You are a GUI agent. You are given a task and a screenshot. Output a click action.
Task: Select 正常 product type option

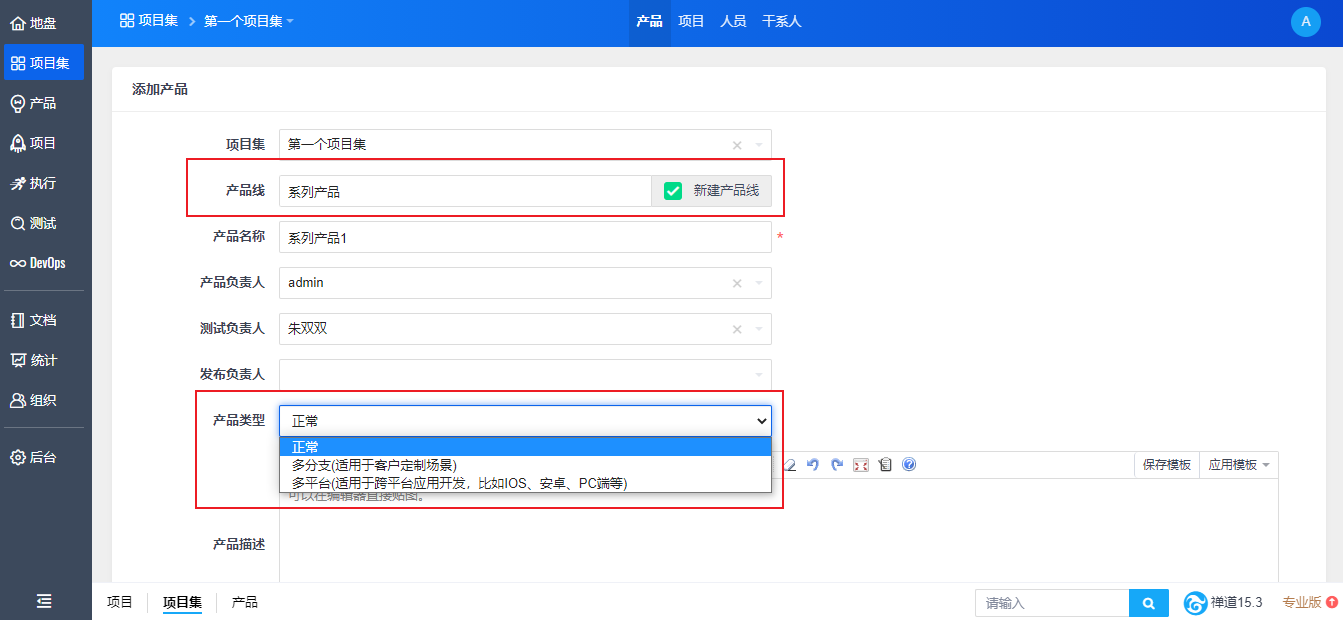(525, 446)
